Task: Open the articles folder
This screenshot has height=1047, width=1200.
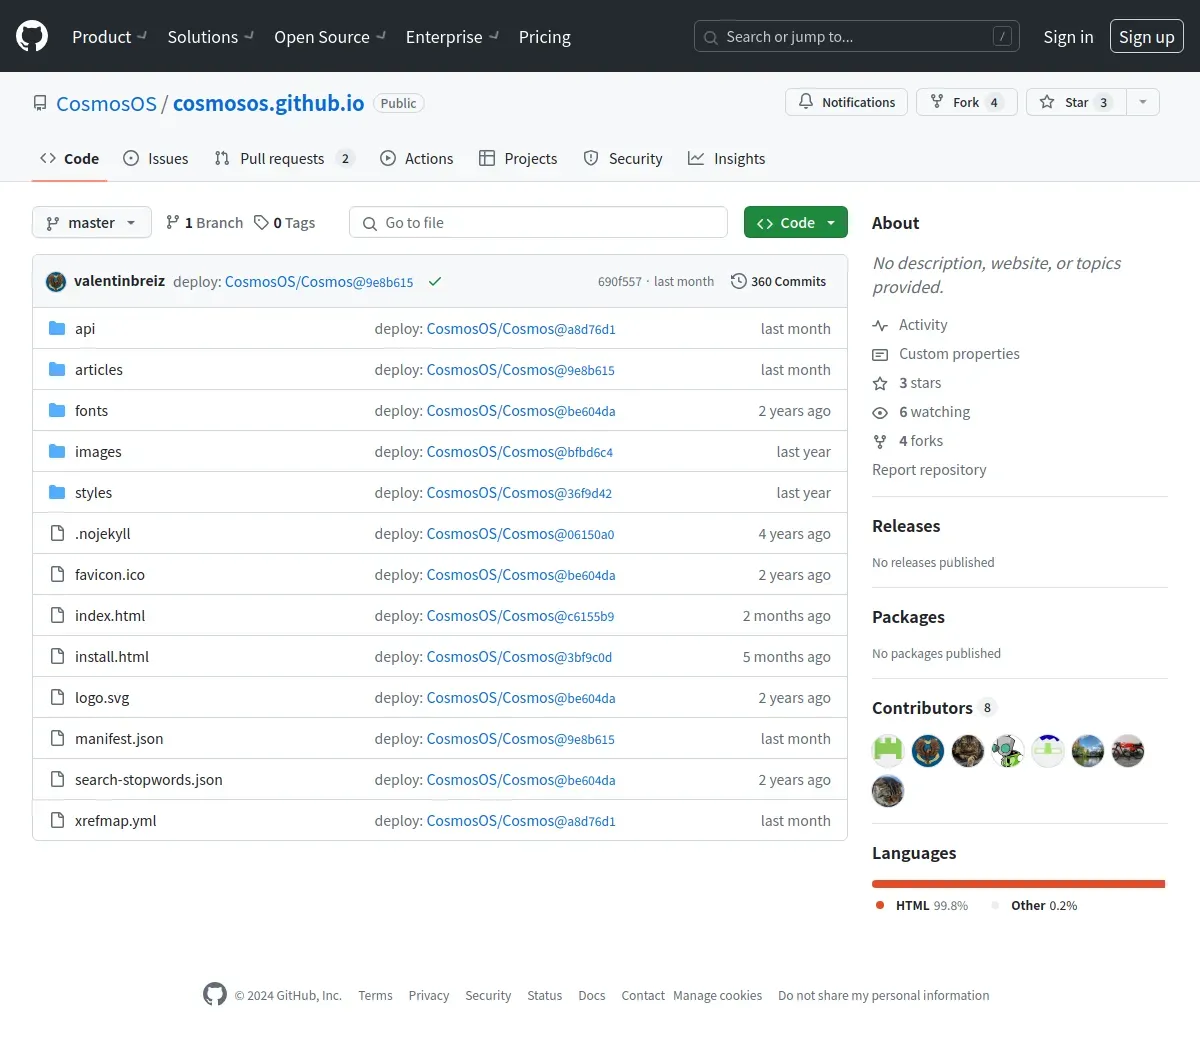Action: (x=99, y=369)
